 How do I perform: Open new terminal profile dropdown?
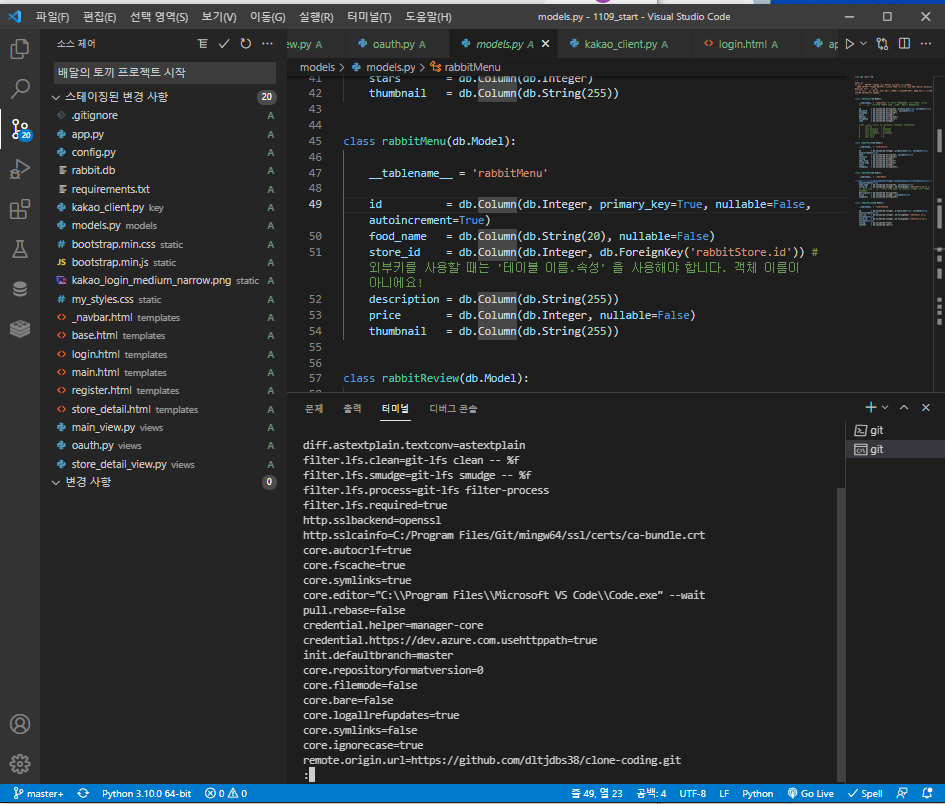885,407
